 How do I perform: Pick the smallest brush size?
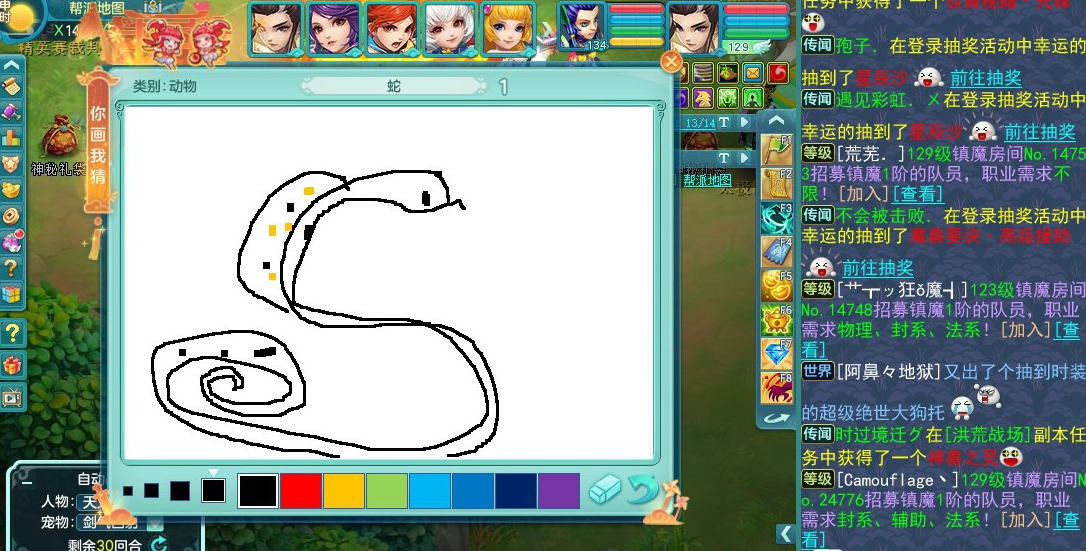[128, 491]
